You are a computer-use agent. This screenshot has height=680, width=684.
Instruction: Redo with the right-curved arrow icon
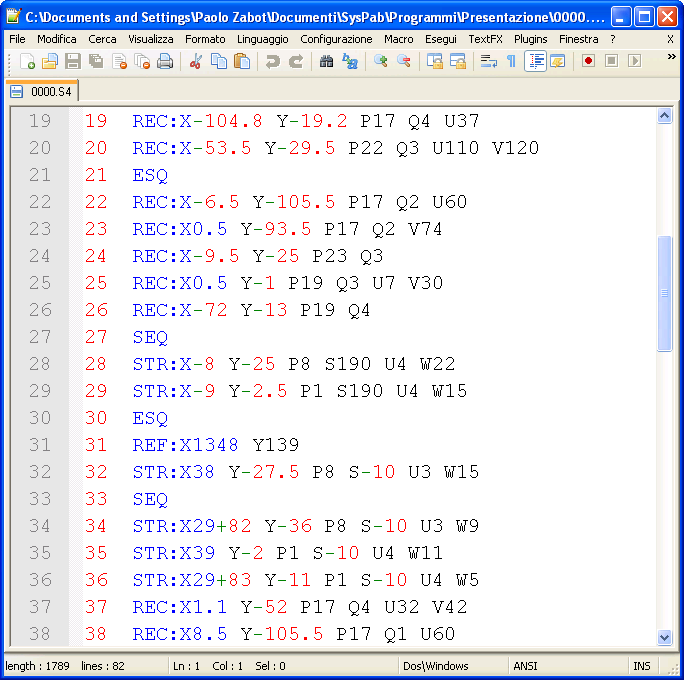(x=296, y=61)
